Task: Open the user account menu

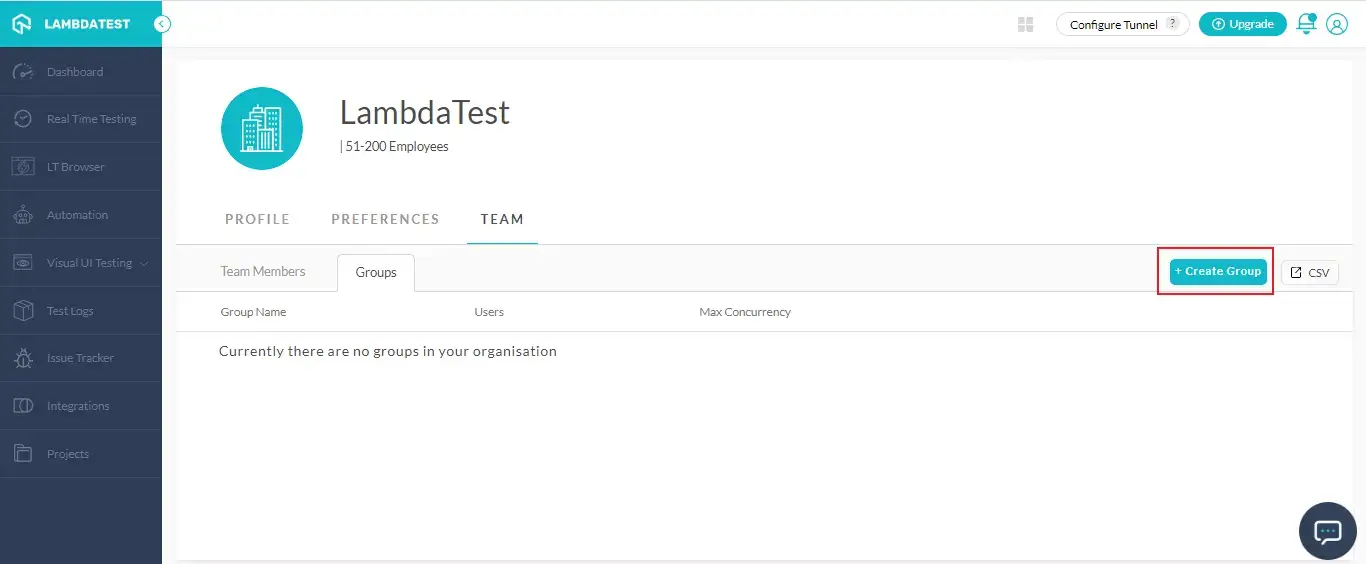Action: coord(1337,25)
